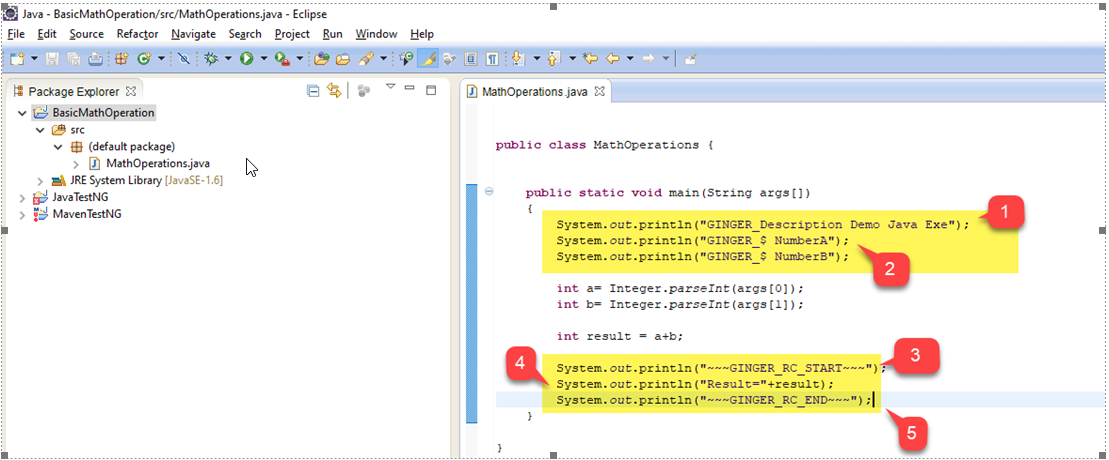The width and height of the screenshot is (1109, 460).
Task: Open Package Explorer View Menu triangle
Action: tap(390, 86)
